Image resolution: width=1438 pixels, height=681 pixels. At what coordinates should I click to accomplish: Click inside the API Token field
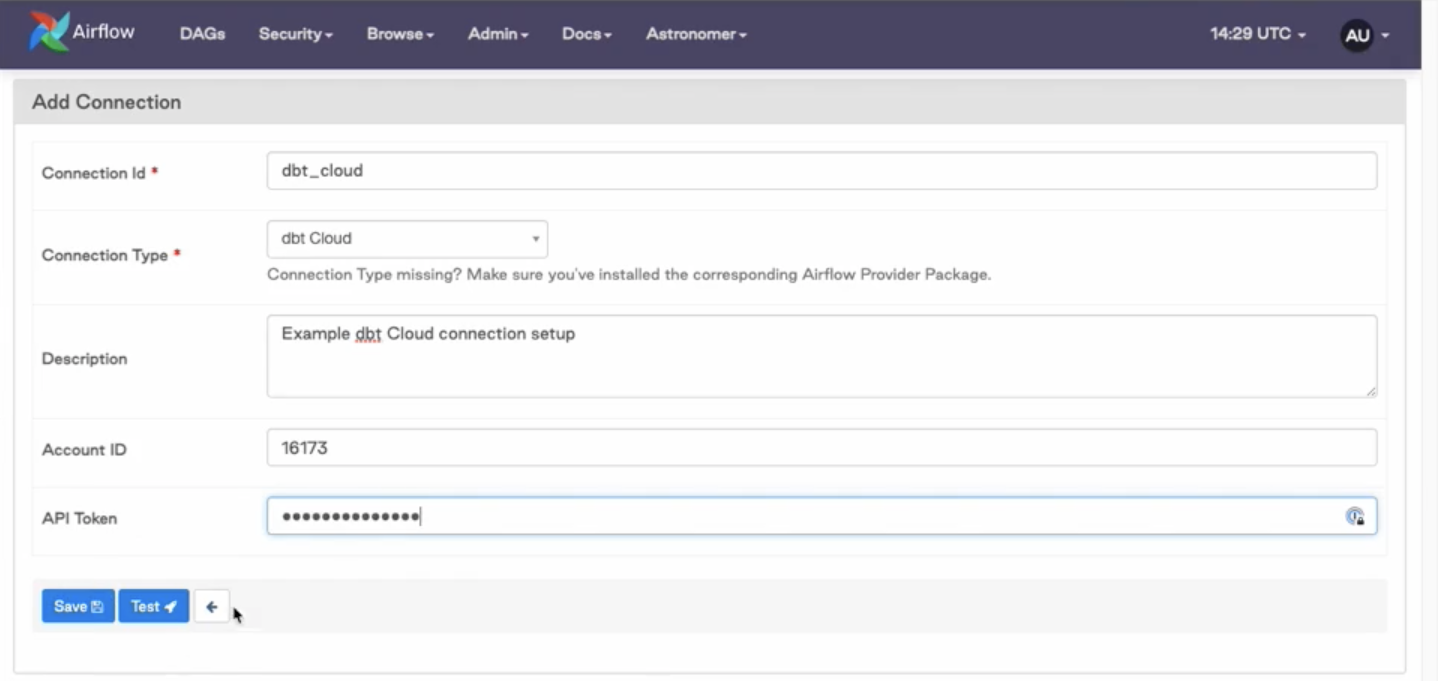(800, 516)
